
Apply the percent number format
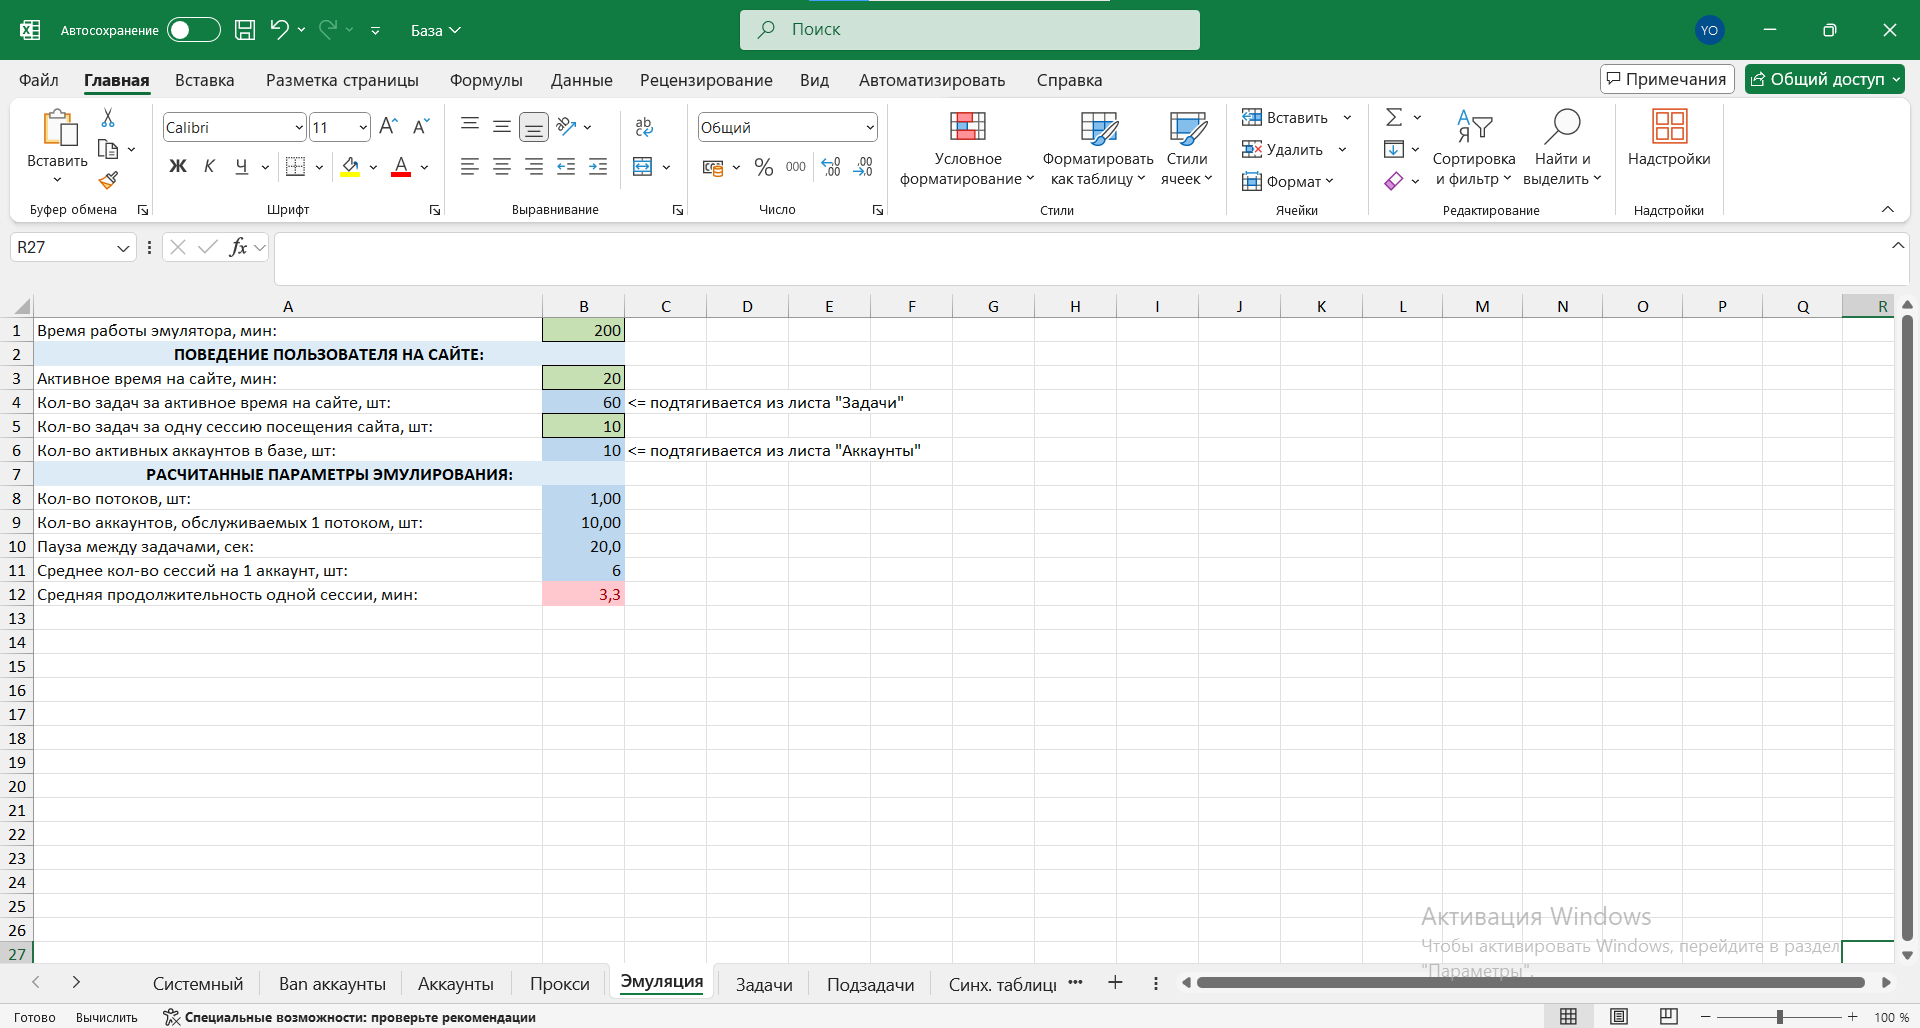pos(764,167)
